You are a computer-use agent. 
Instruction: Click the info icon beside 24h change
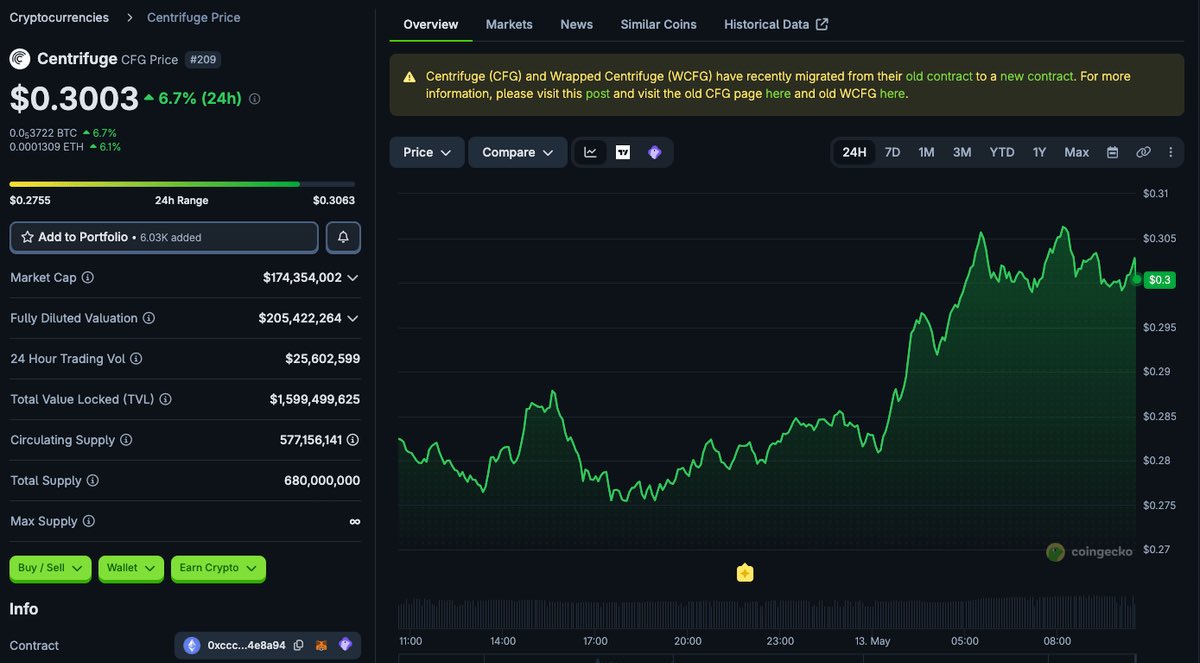[255, 99]
